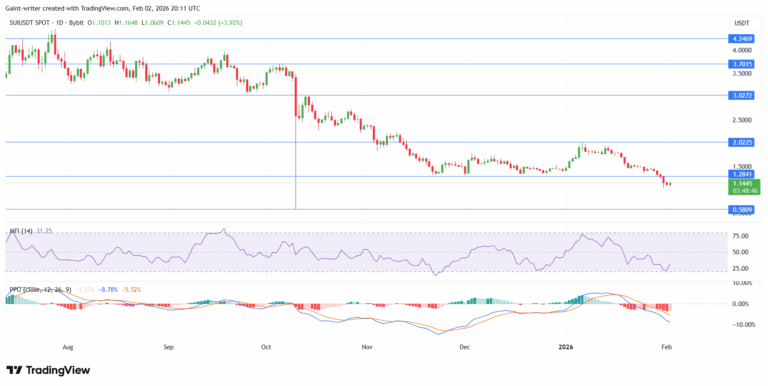Click the Sep label on time axis
This screenshot has height=386, width=768.
(x=168, y=347)
